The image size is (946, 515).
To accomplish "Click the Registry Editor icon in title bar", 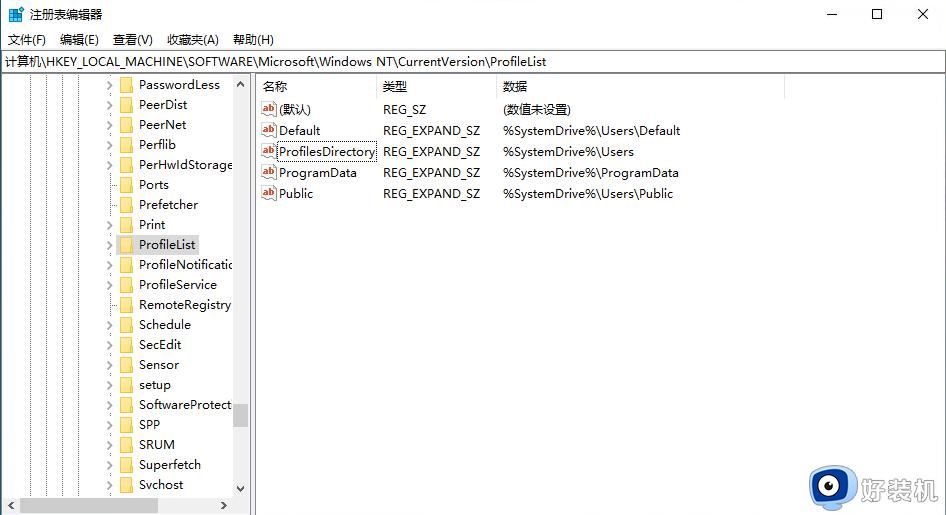I will 15,14.
